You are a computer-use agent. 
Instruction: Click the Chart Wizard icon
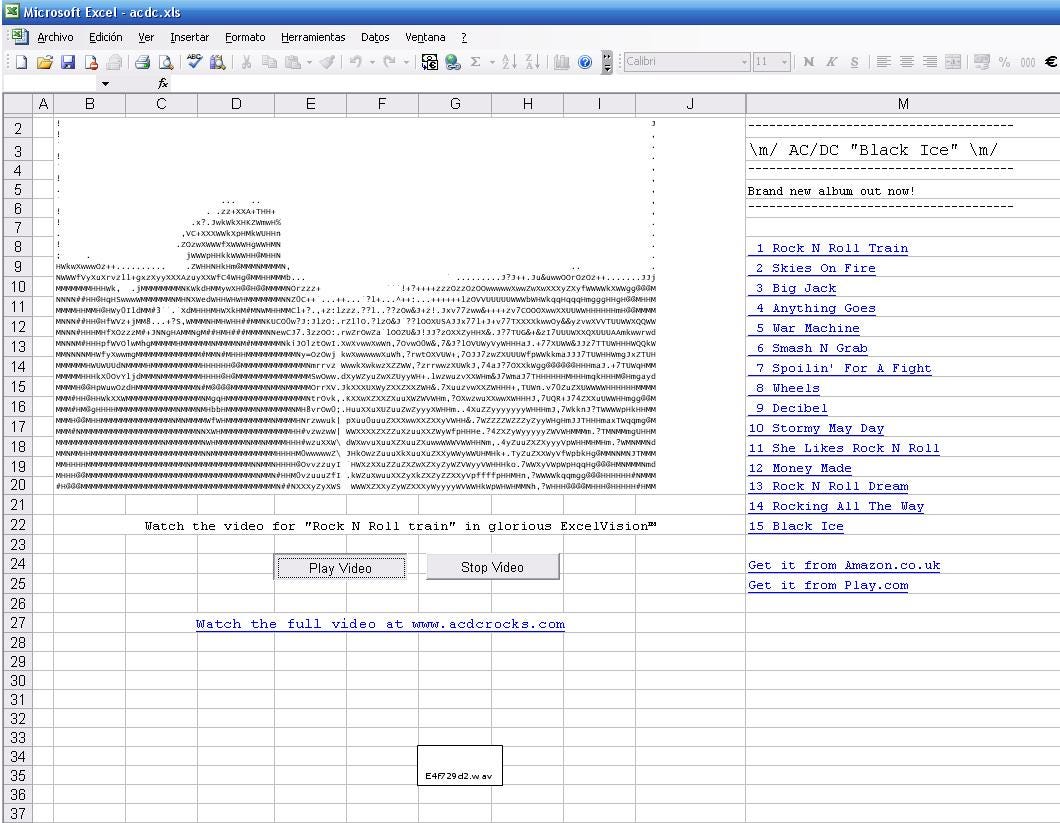click(561, 62)
